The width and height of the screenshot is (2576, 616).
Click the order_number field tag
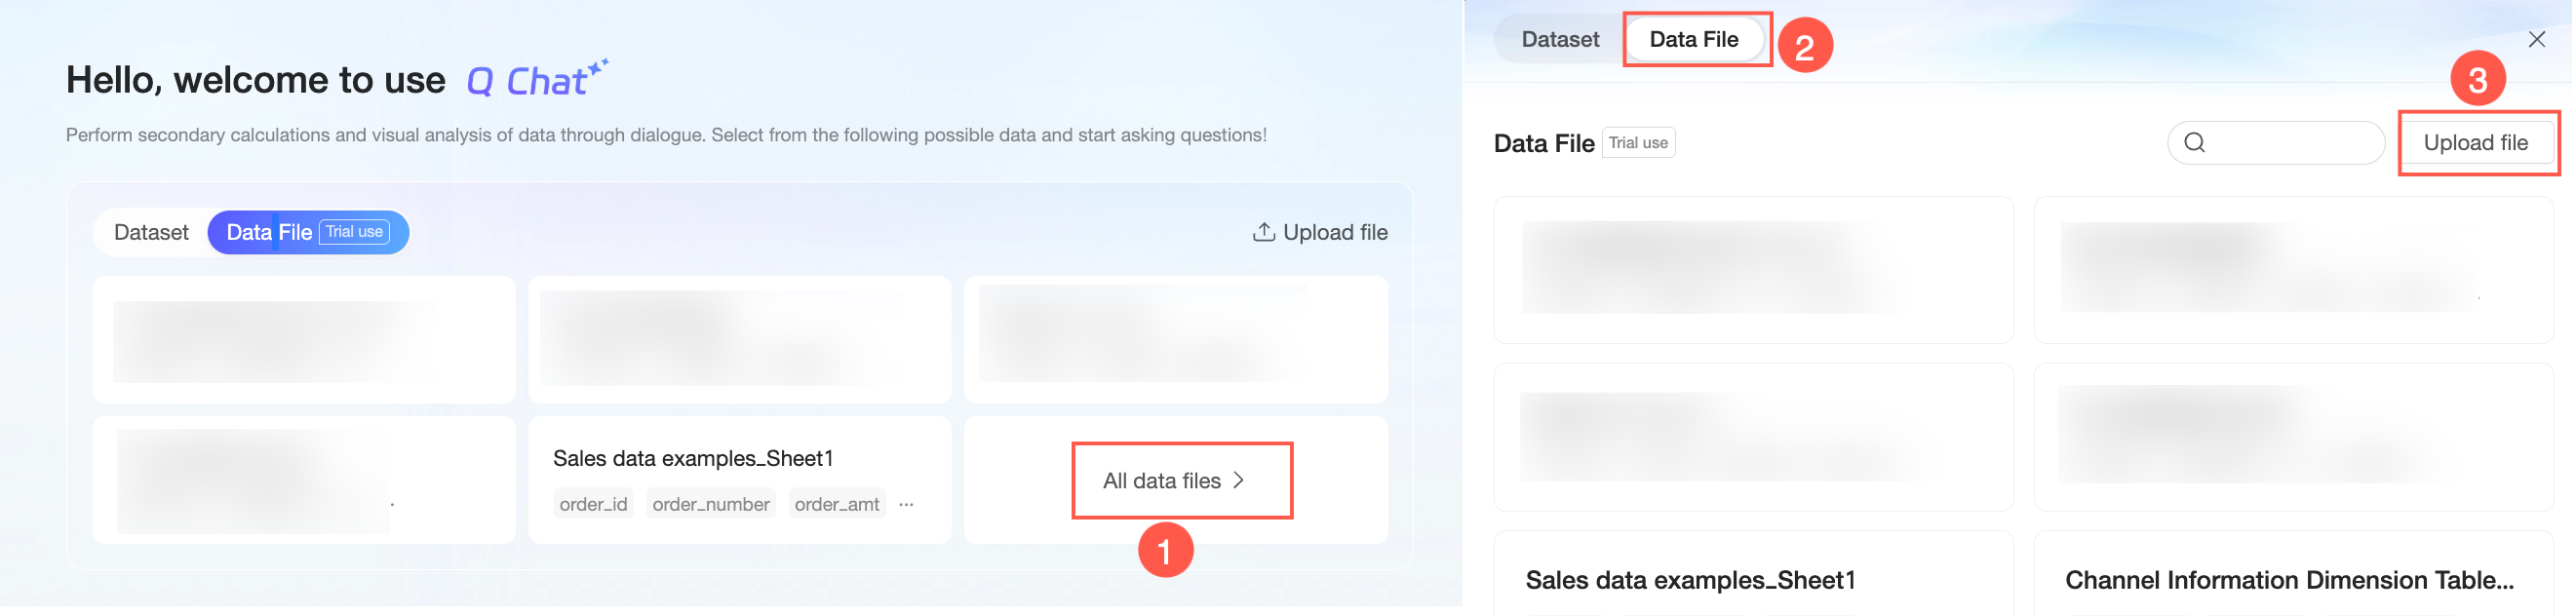point(710,505)
